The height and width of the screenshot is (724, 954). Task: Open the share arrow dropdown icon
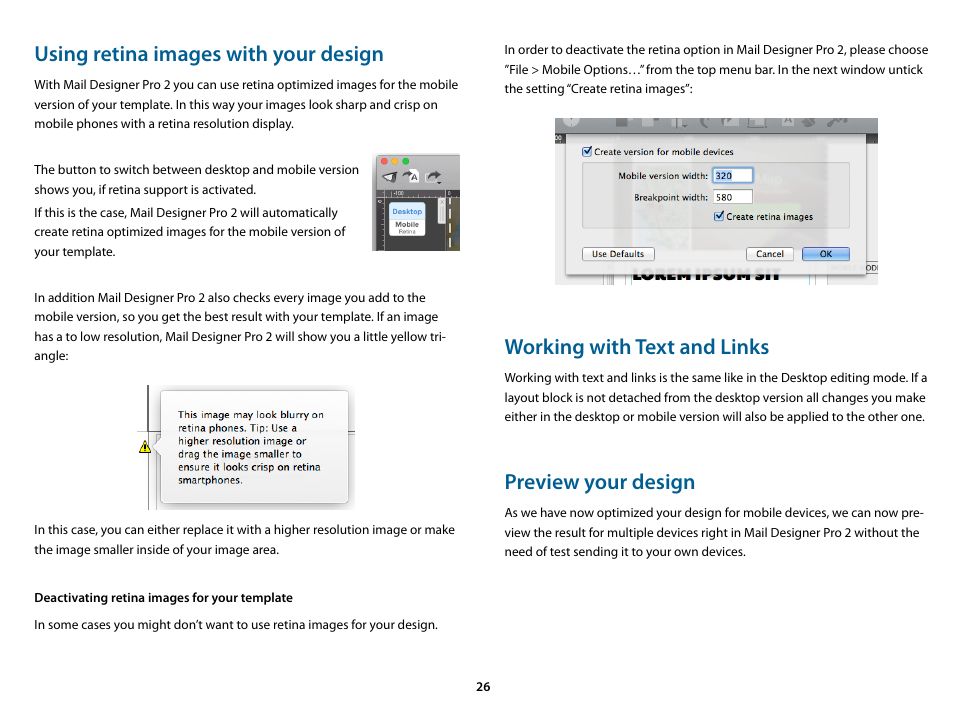point(433,178)
